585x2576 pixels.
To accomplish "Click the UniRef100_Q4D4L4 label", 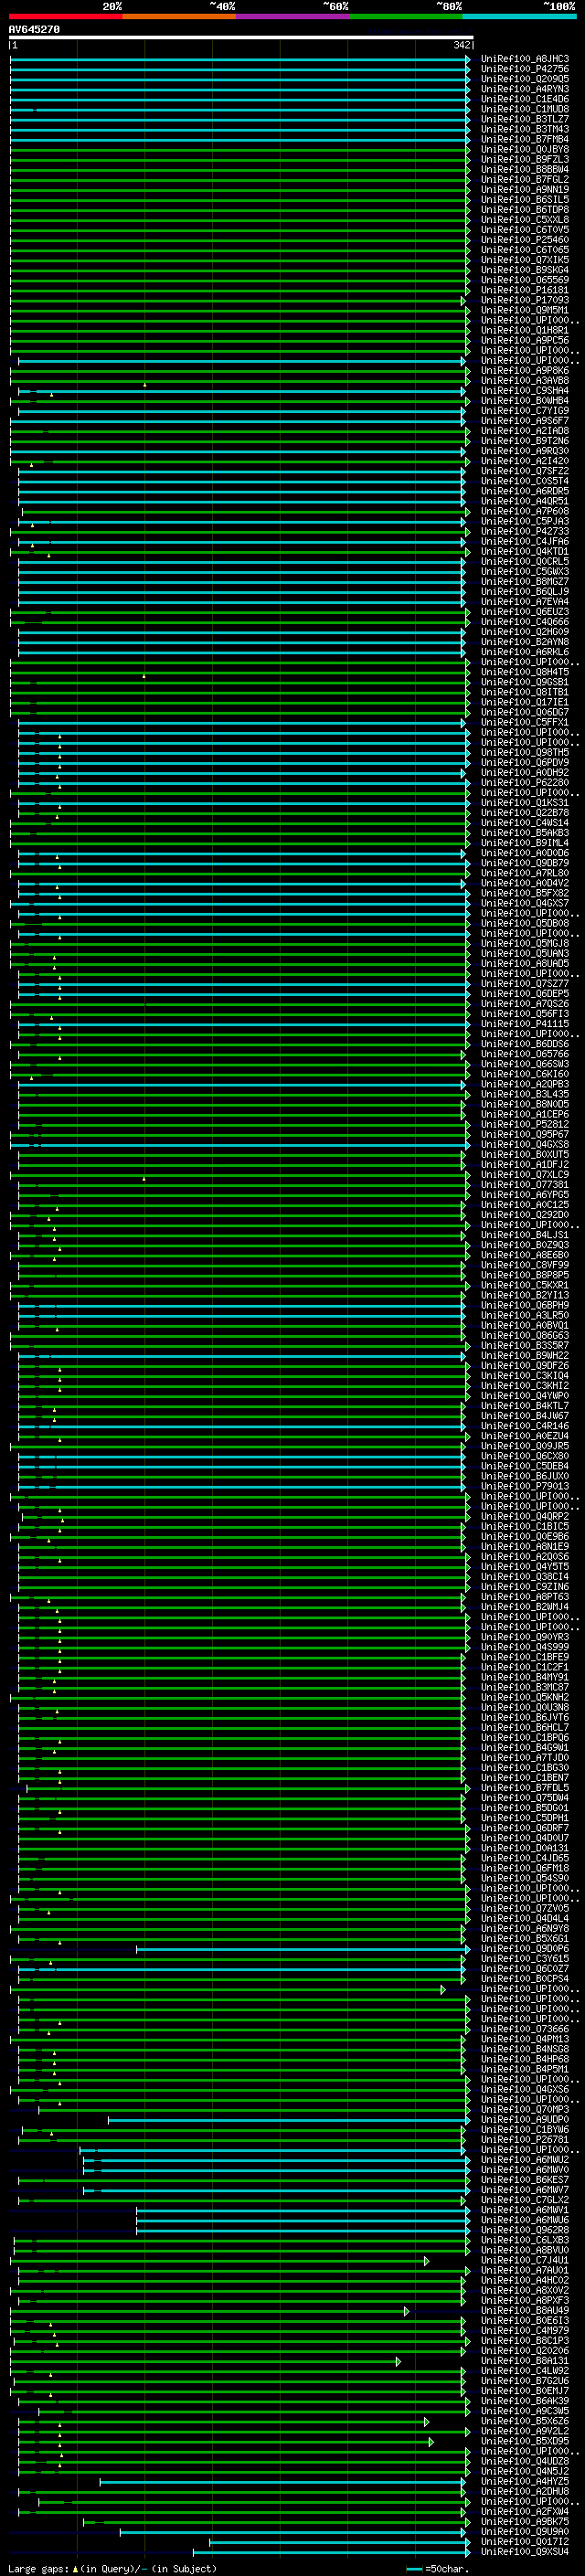I will point(525,1918).
